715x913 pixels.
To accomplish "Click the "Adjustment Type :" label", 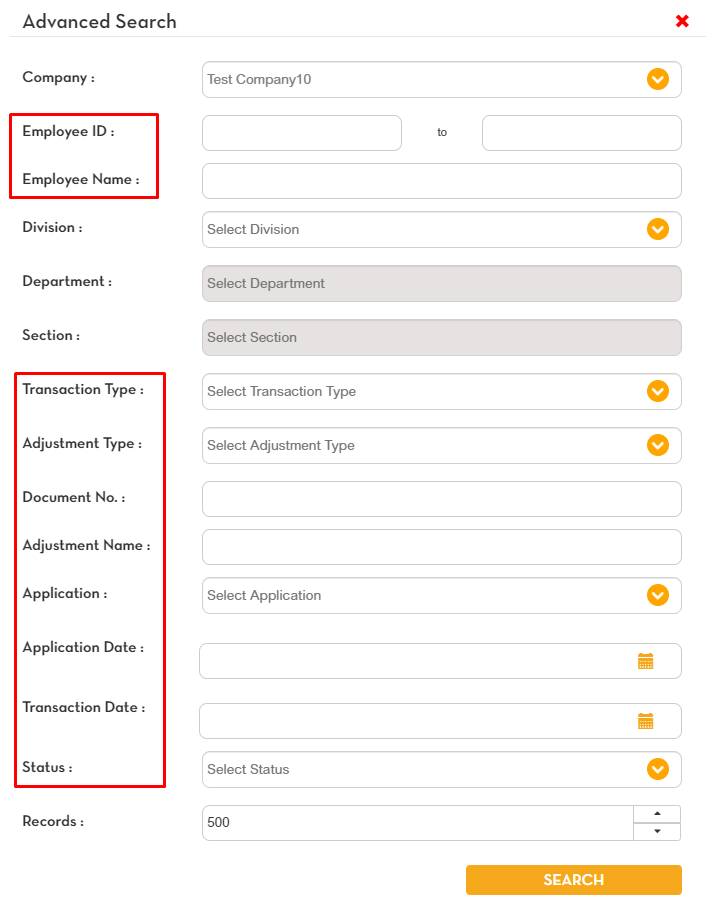I will click(82, 444).
